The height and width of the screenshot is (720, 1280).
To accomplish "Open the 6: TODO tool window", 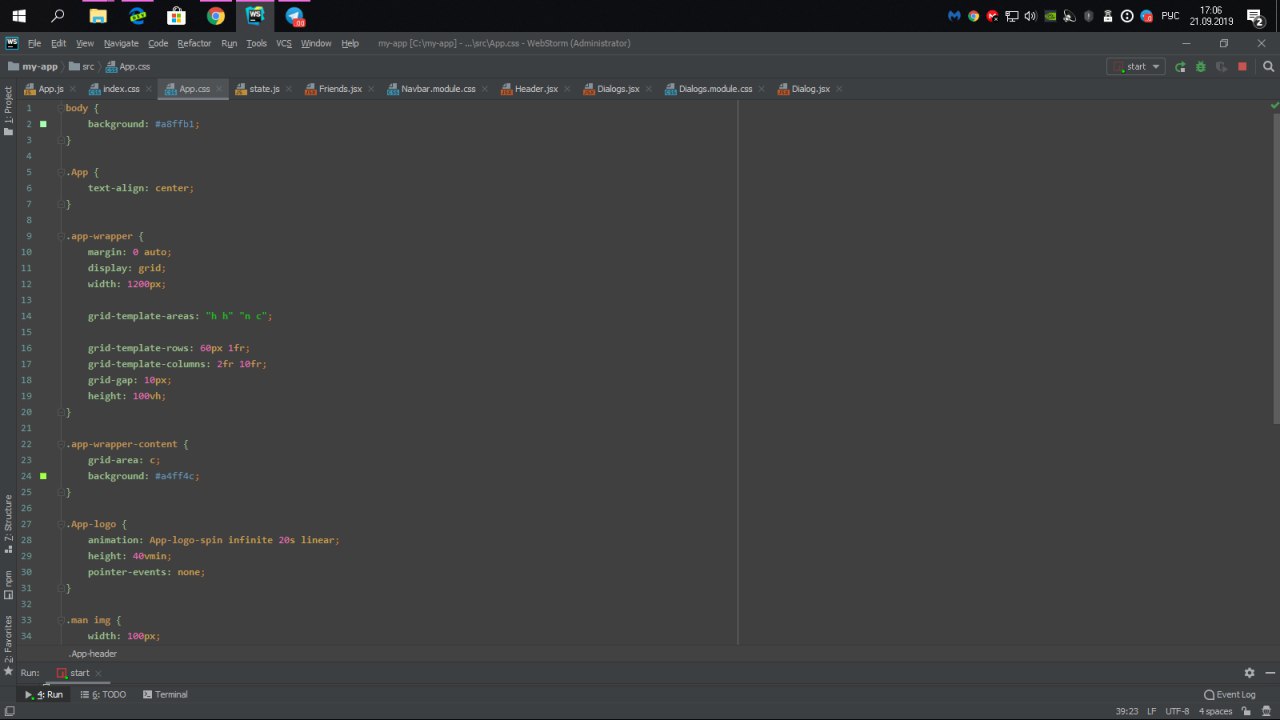I will tap(103, 694).
